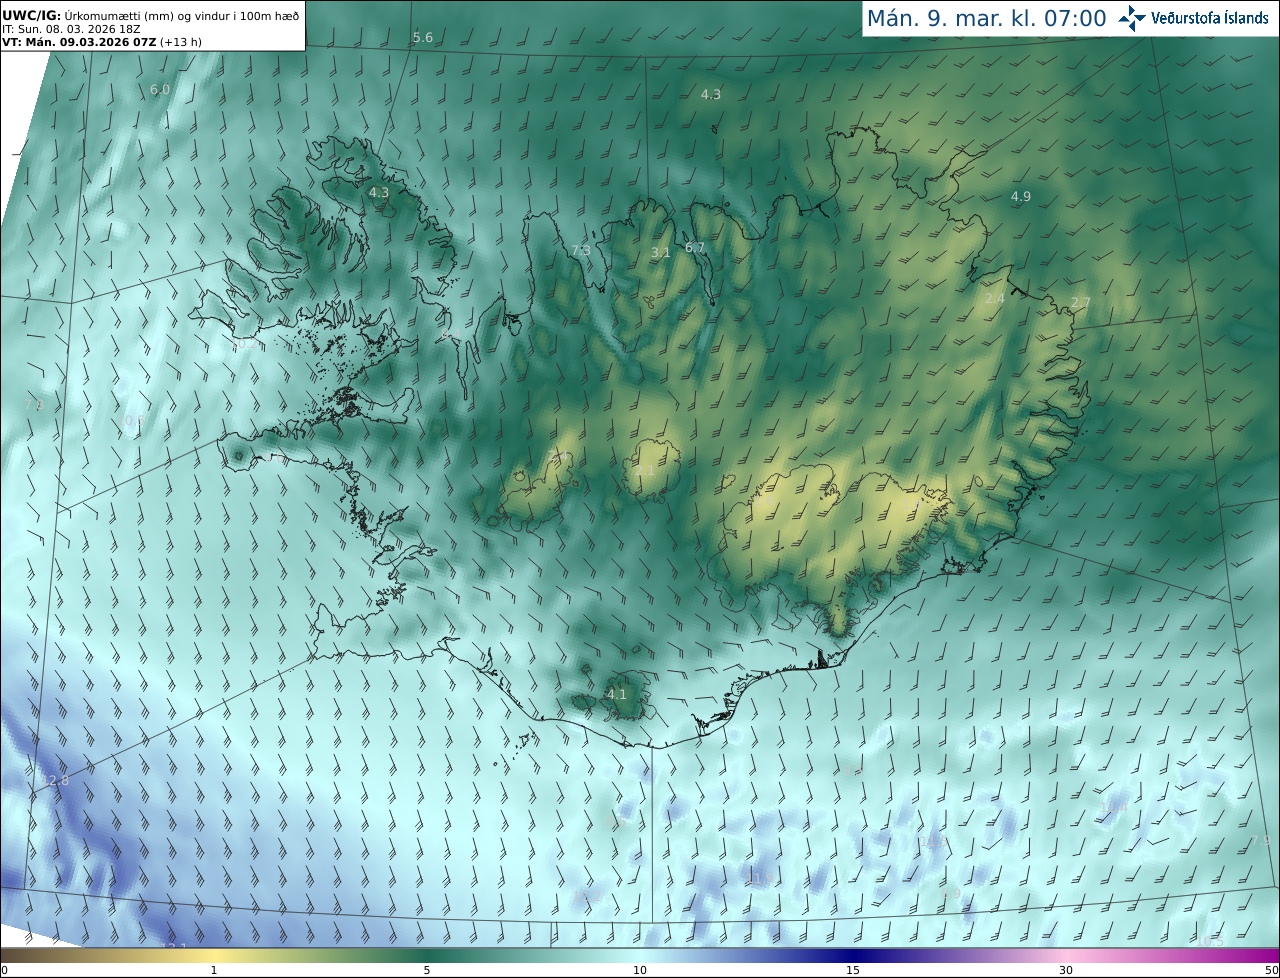Viewport: 1280px width, 978px height.
Task: Click the 4.9 value label on map
Action: coord(1021,197)
